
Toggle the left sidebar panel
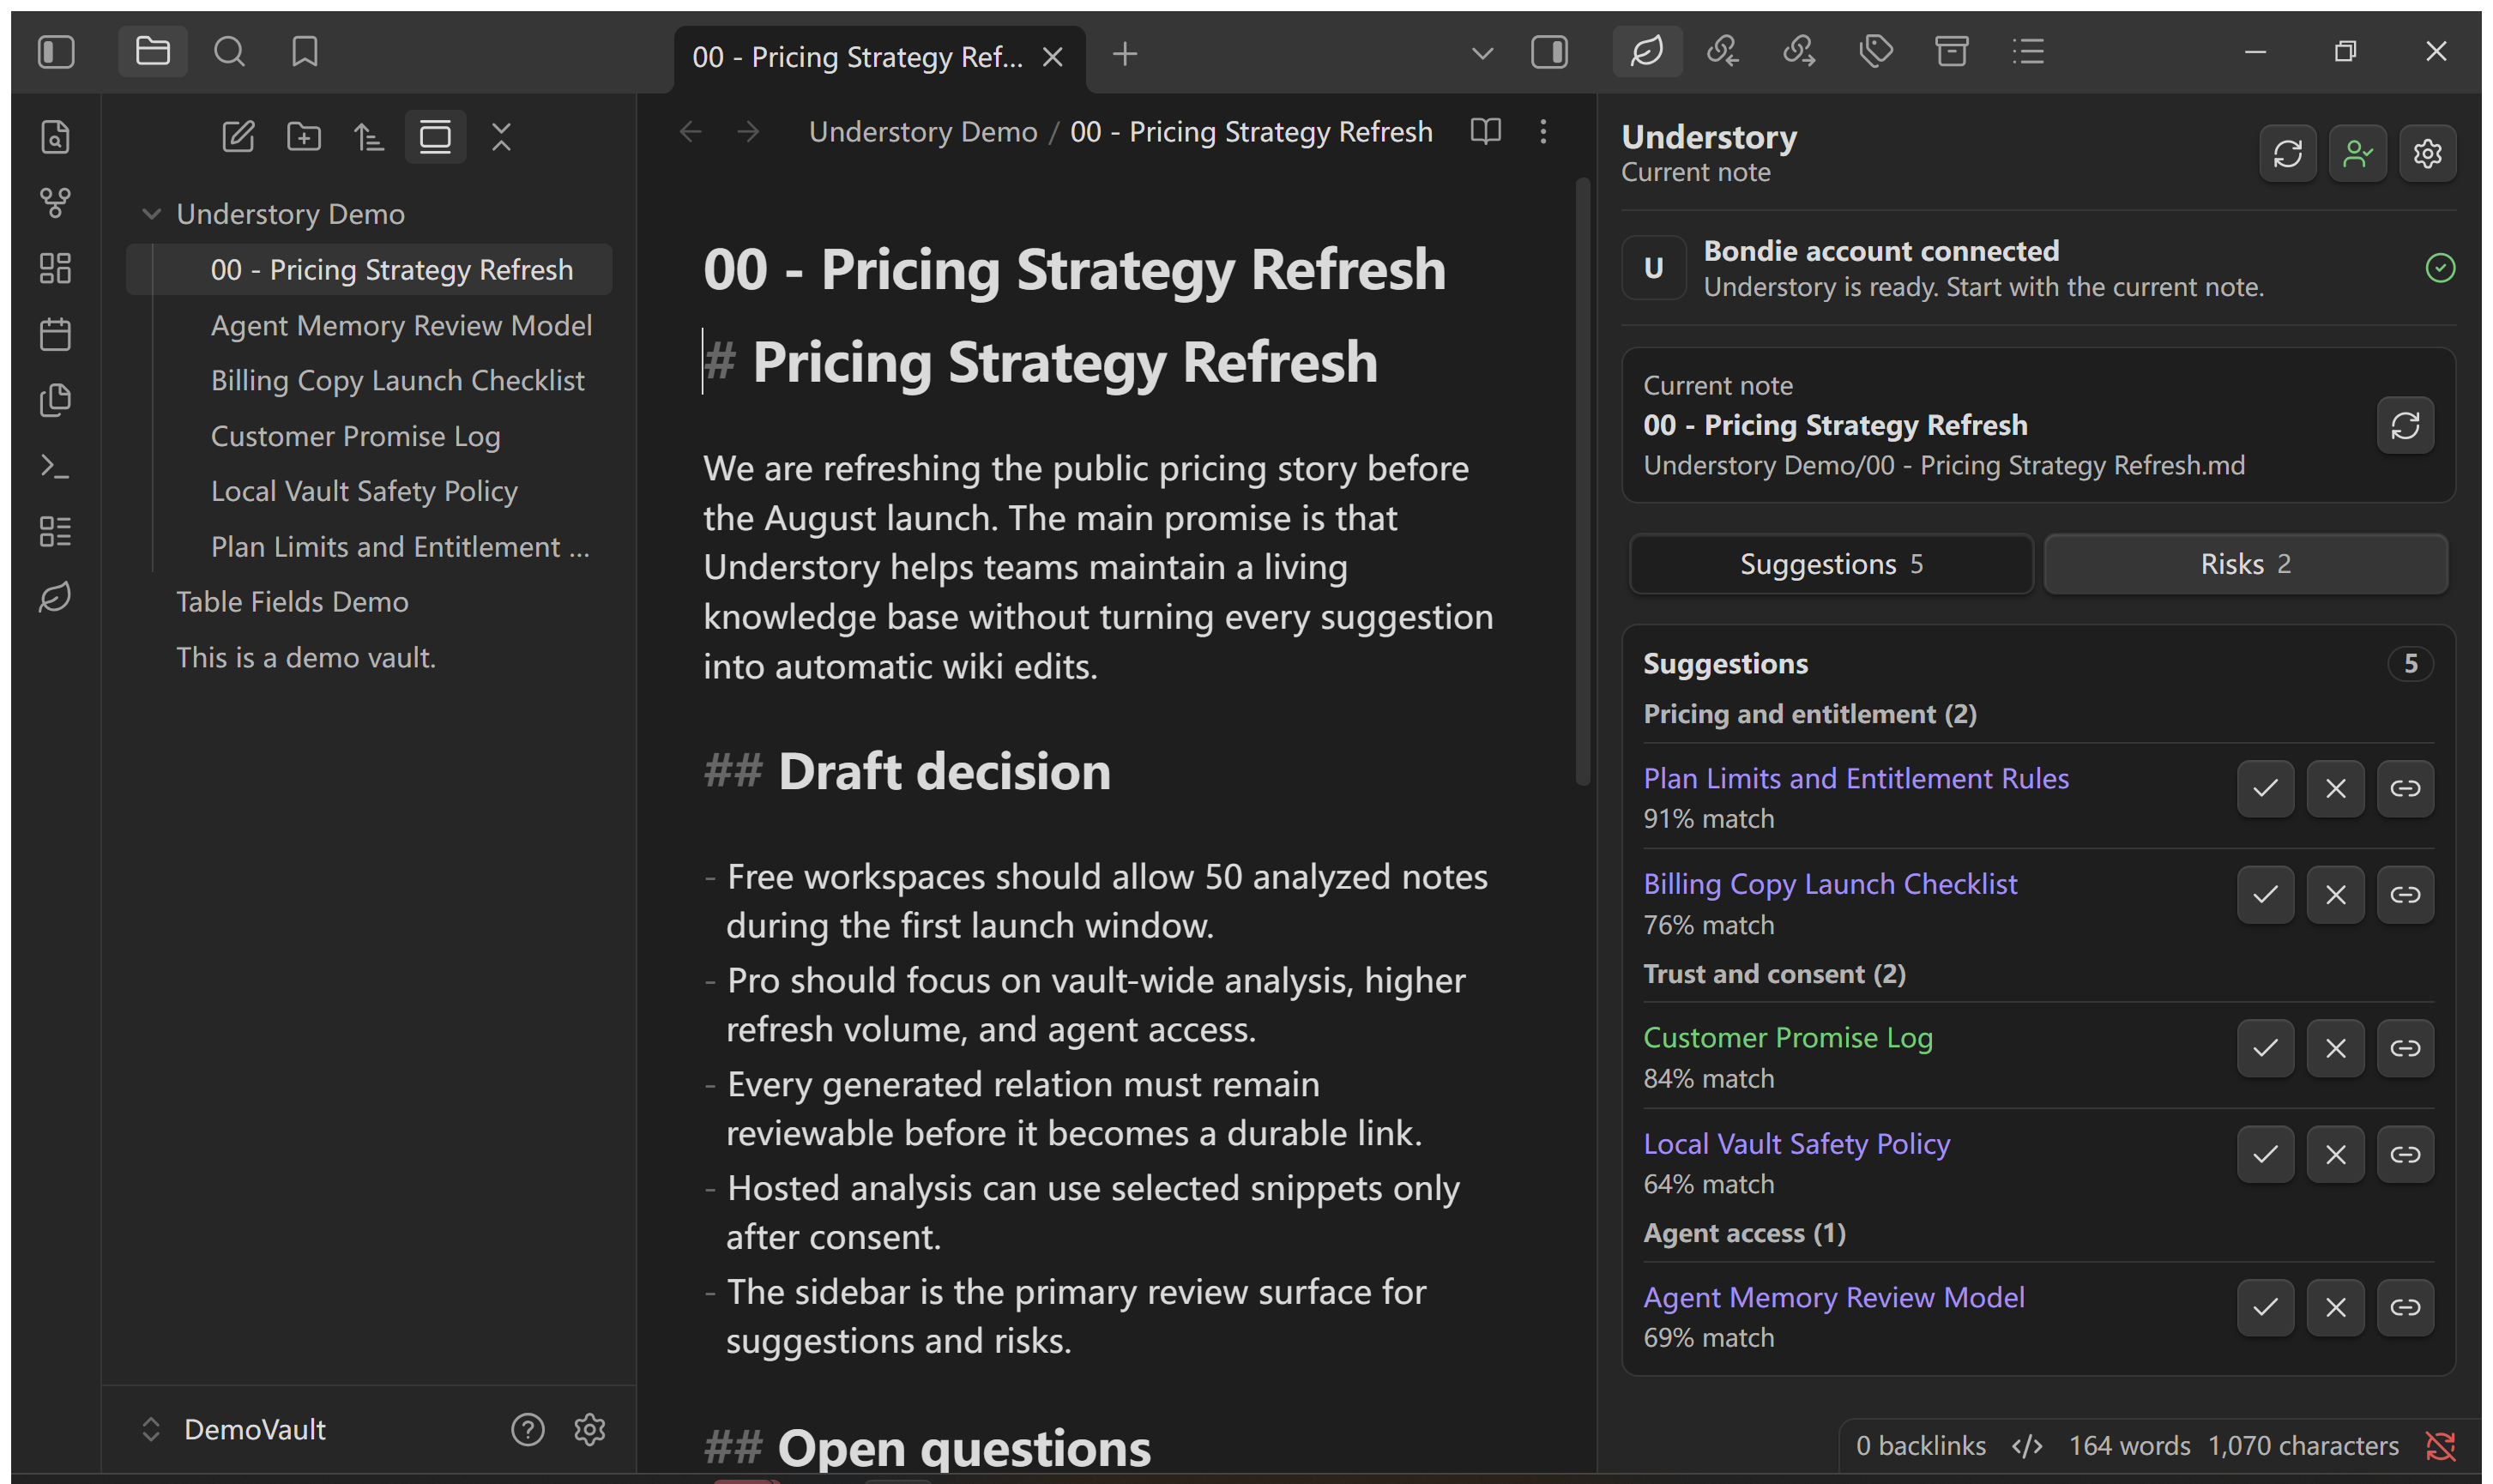coord(56,52)
